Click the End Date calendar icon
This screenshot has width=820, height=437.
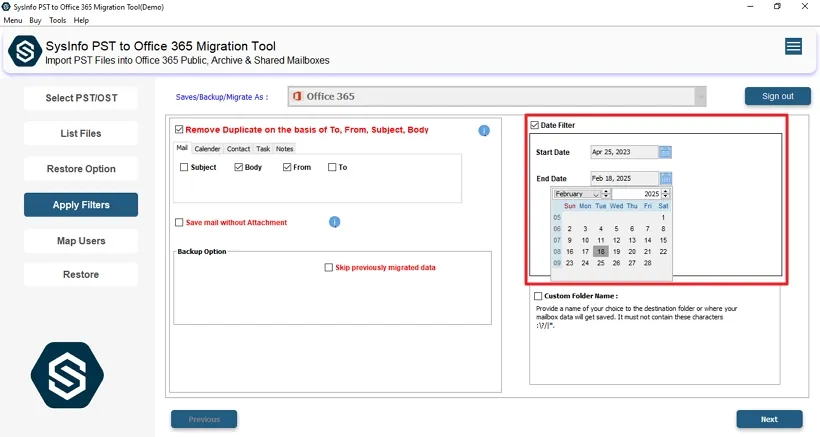[x=666, y=178]
